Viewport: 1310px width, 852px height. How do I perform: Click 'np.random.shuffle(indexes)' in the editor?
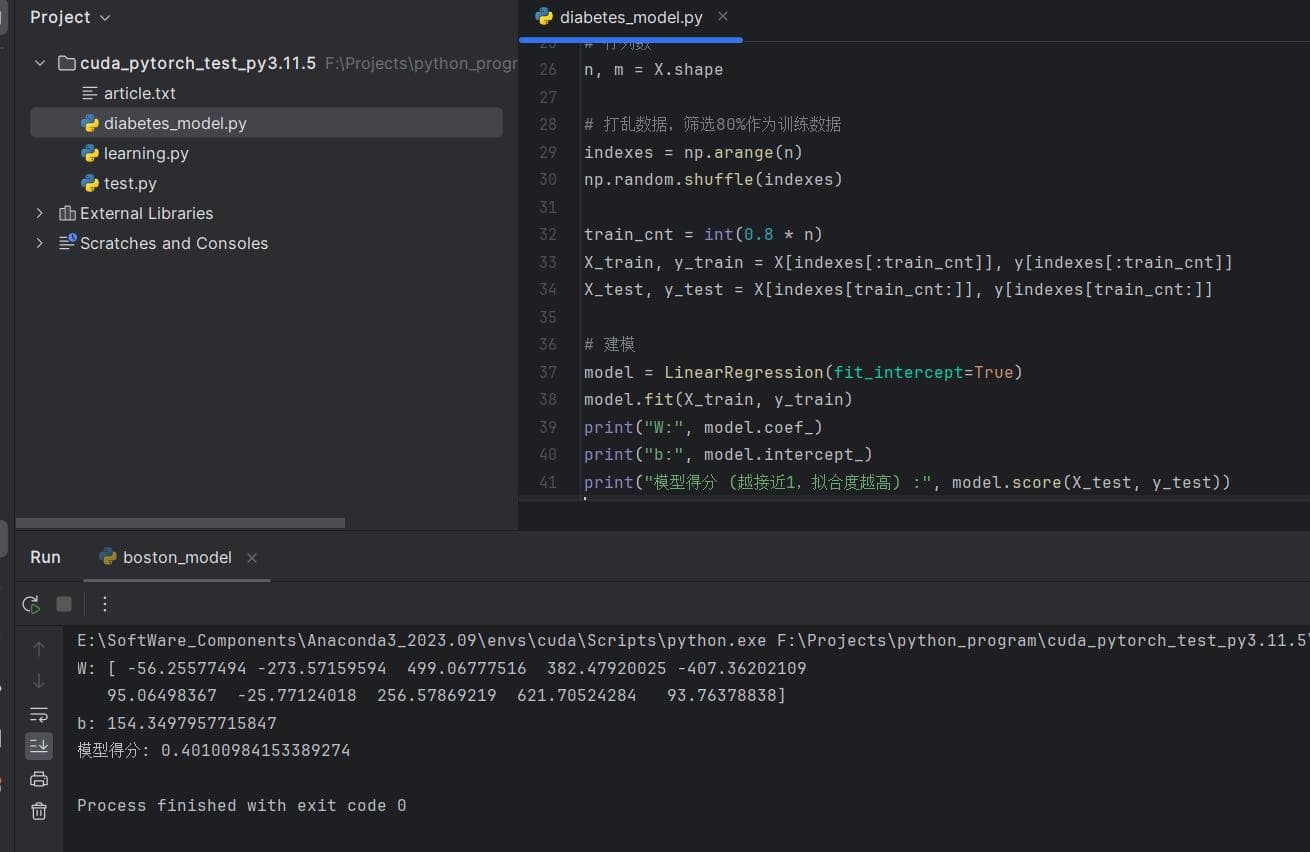click(x=713, y=180)
